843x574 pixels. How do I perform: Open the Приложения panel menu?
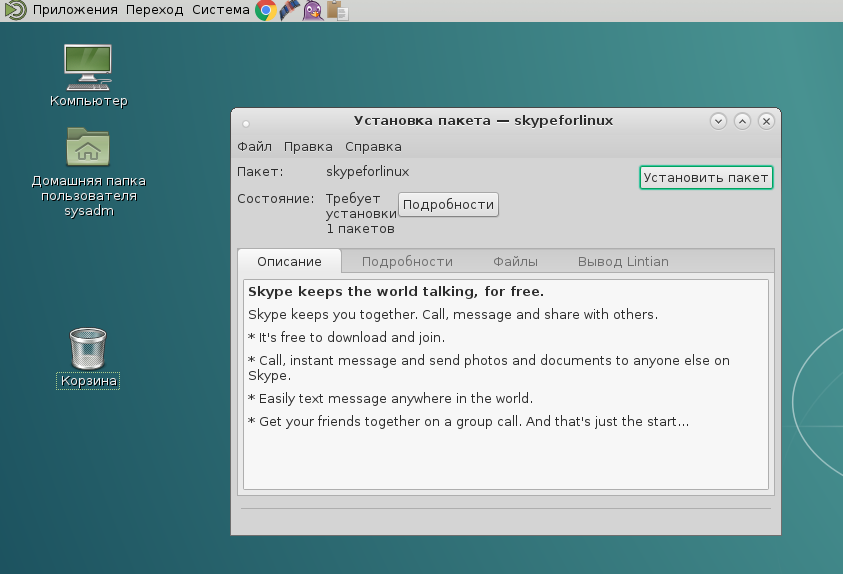75,10
